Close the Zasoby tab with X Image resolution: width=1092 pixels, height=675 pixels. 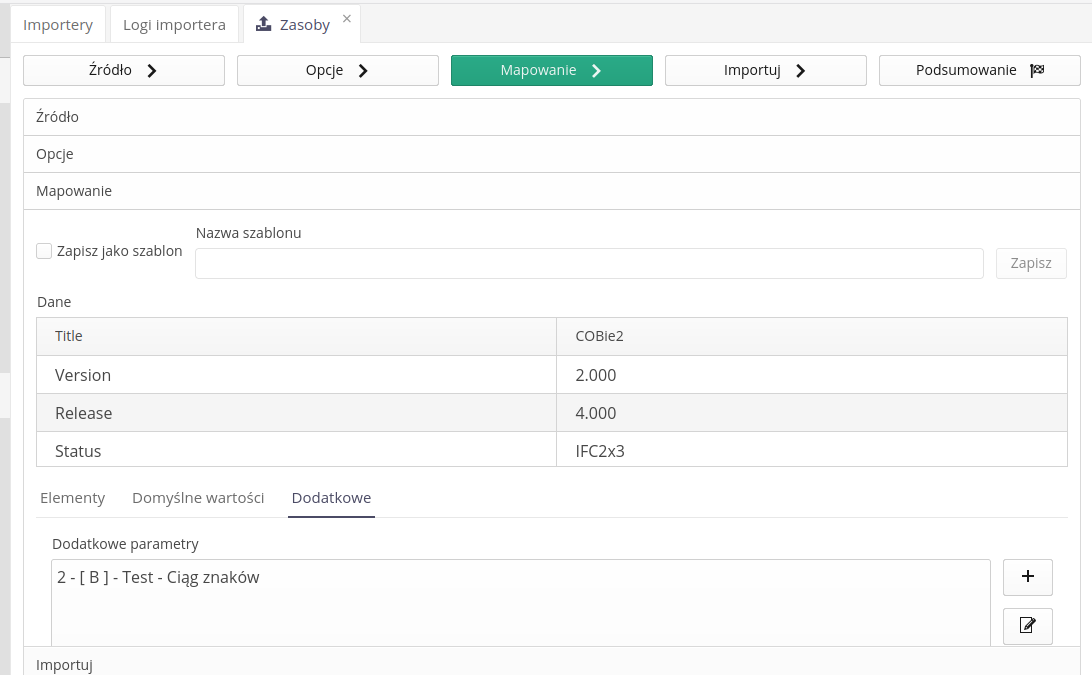coord(347,19)
